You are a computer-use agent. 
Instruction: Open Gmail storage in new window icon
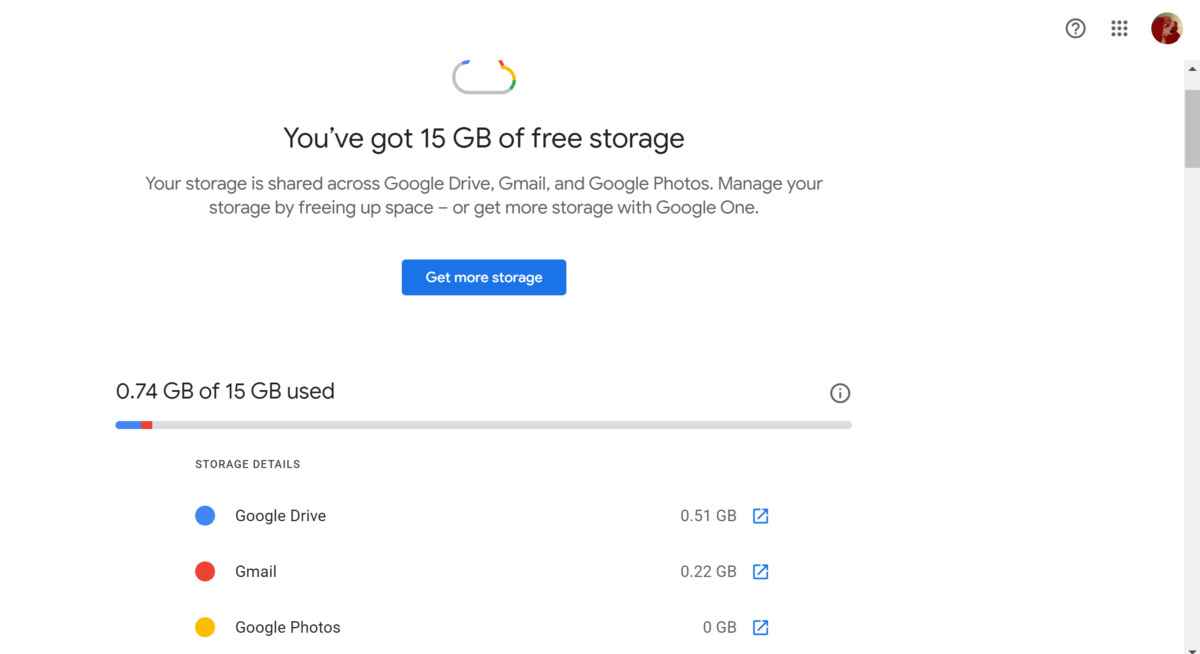760,572
